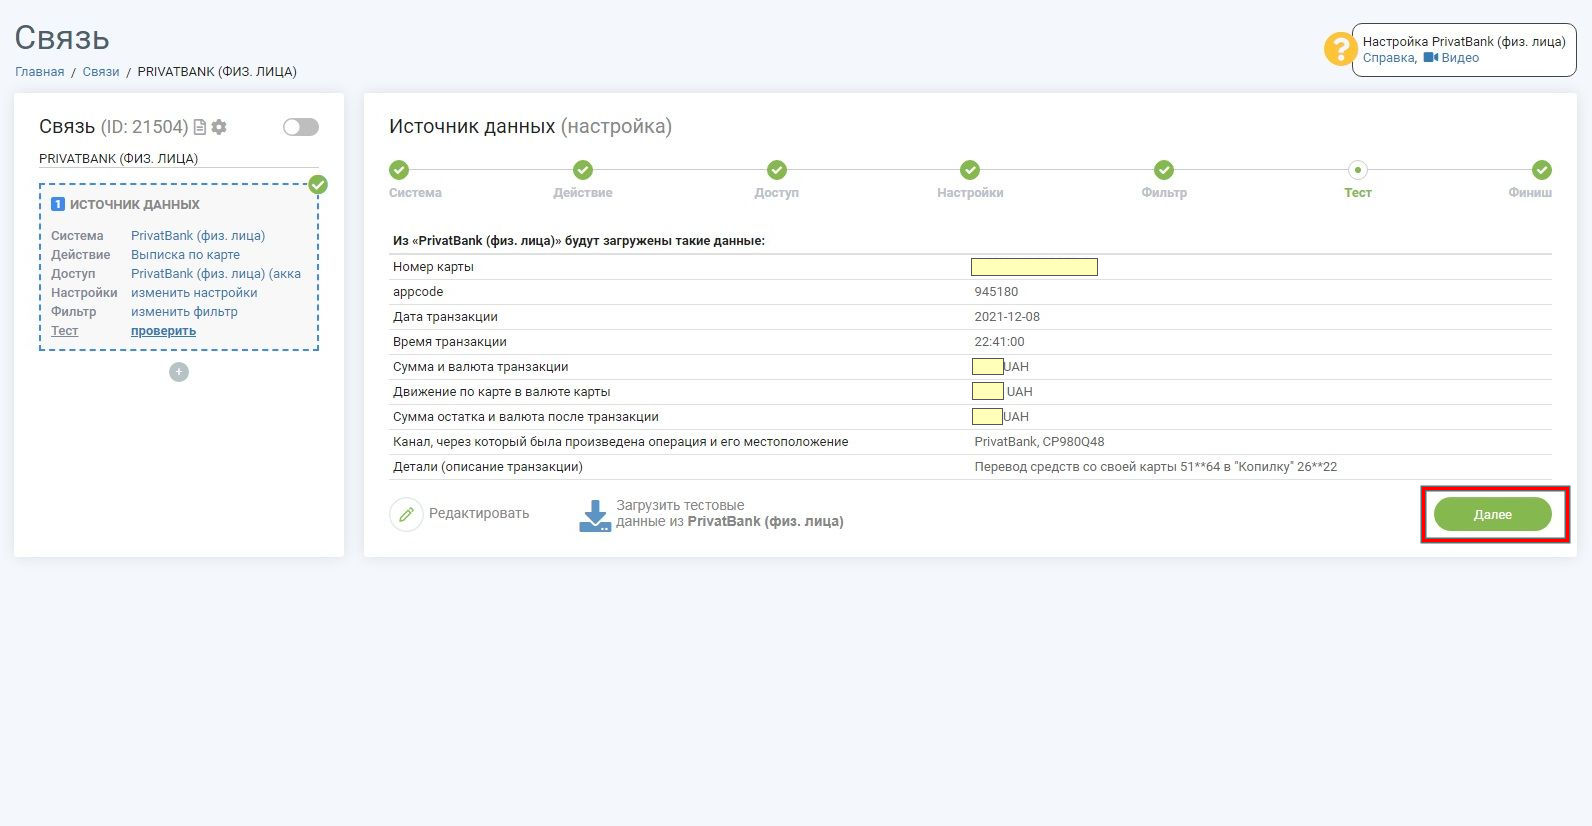This screenshot has width=1592, height=826.
Task: Click the video camera icon near Видео
Action: pos(1431,58)
